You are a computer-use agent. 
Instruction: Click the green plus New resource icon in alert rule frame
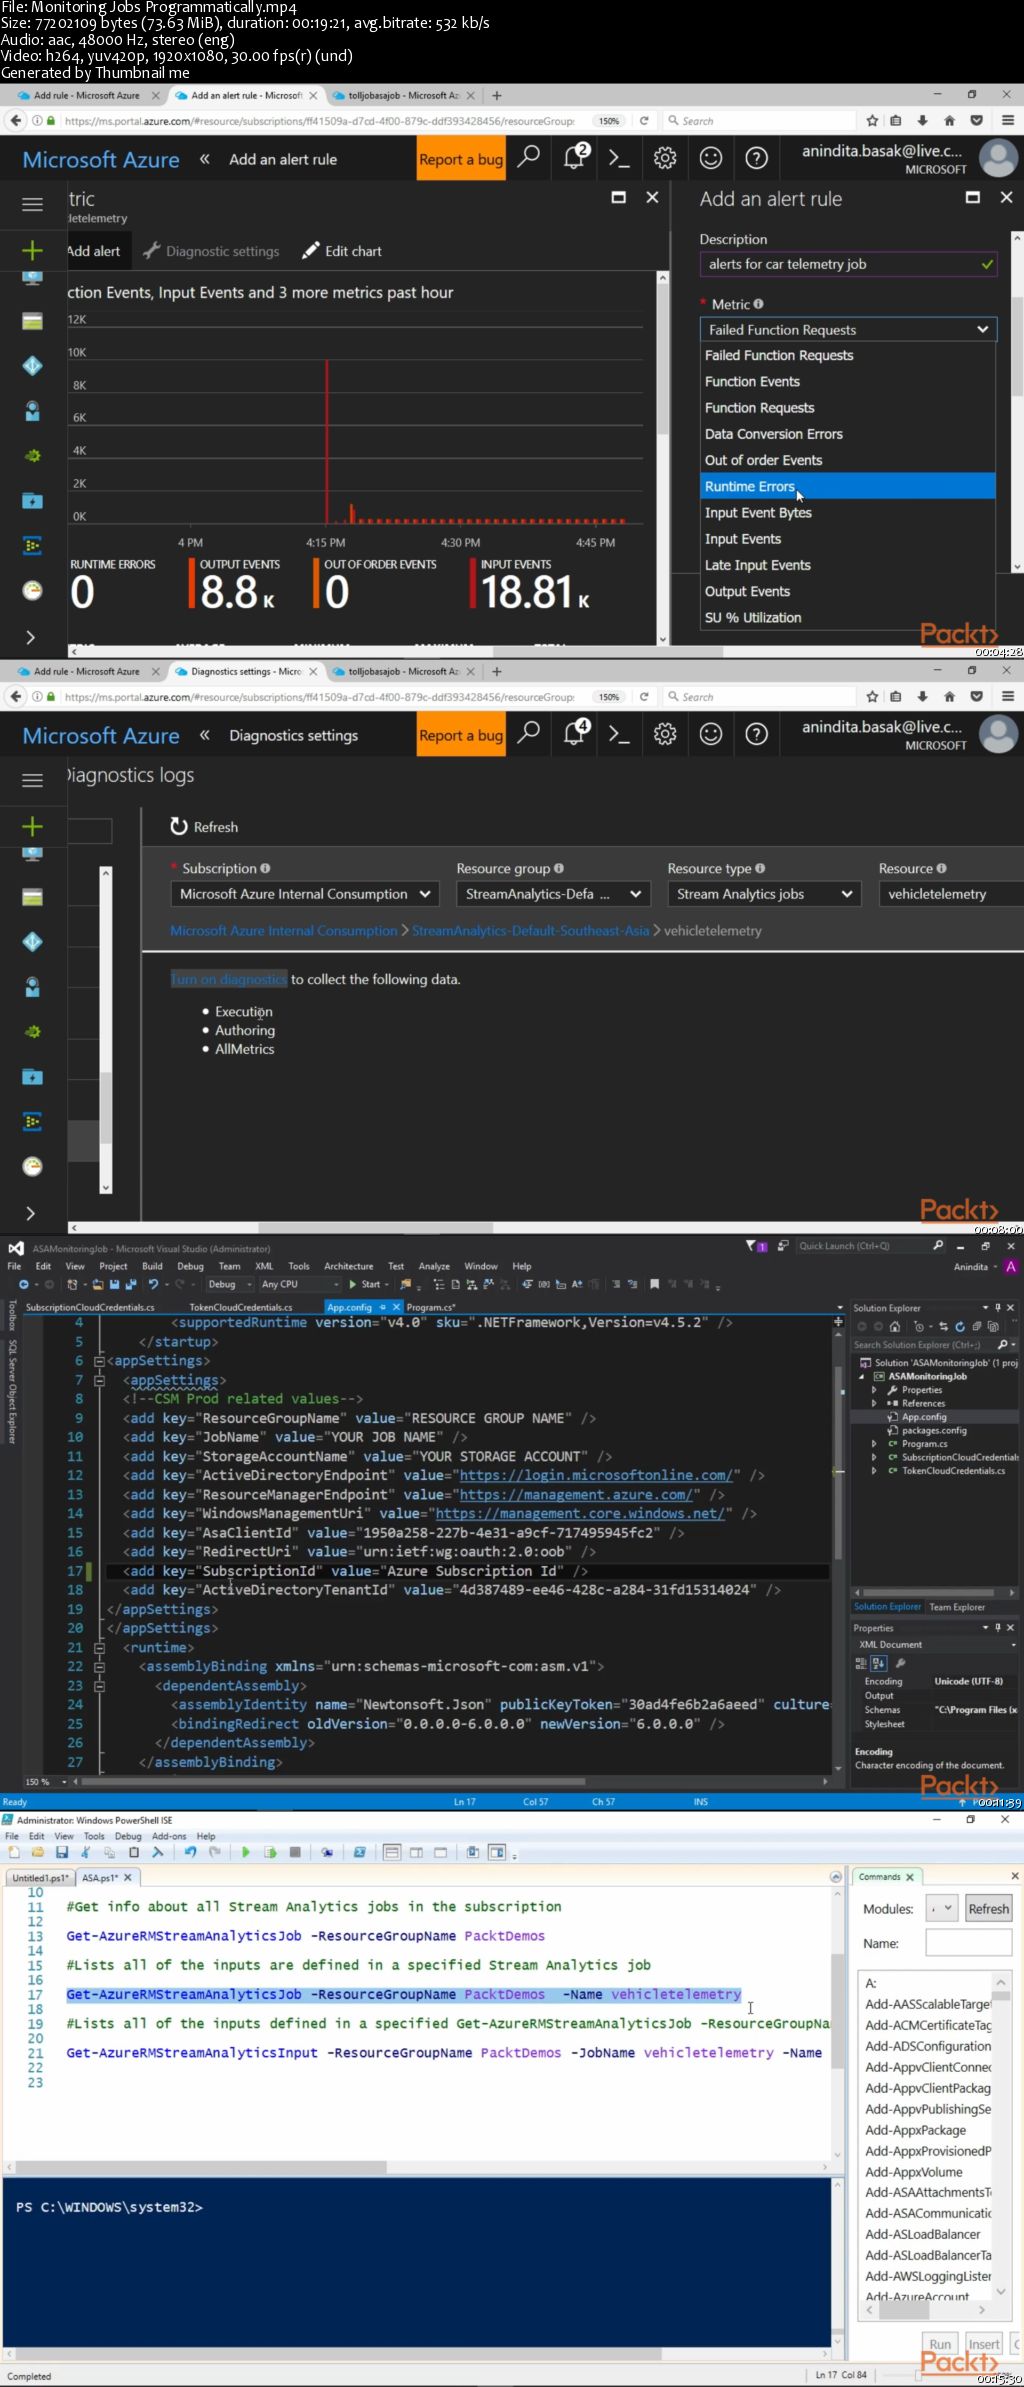(x=33, y=250)
